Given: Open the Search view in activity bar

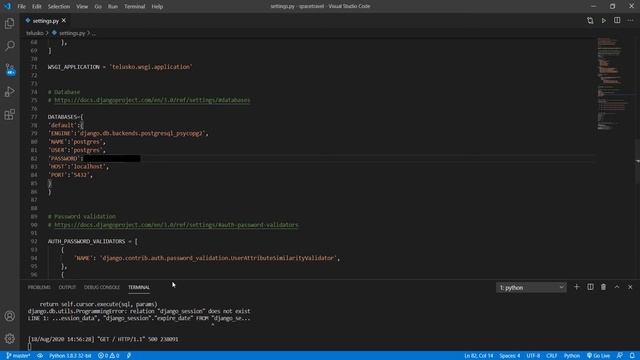Looking at the screenshot, I should [9, 46].
